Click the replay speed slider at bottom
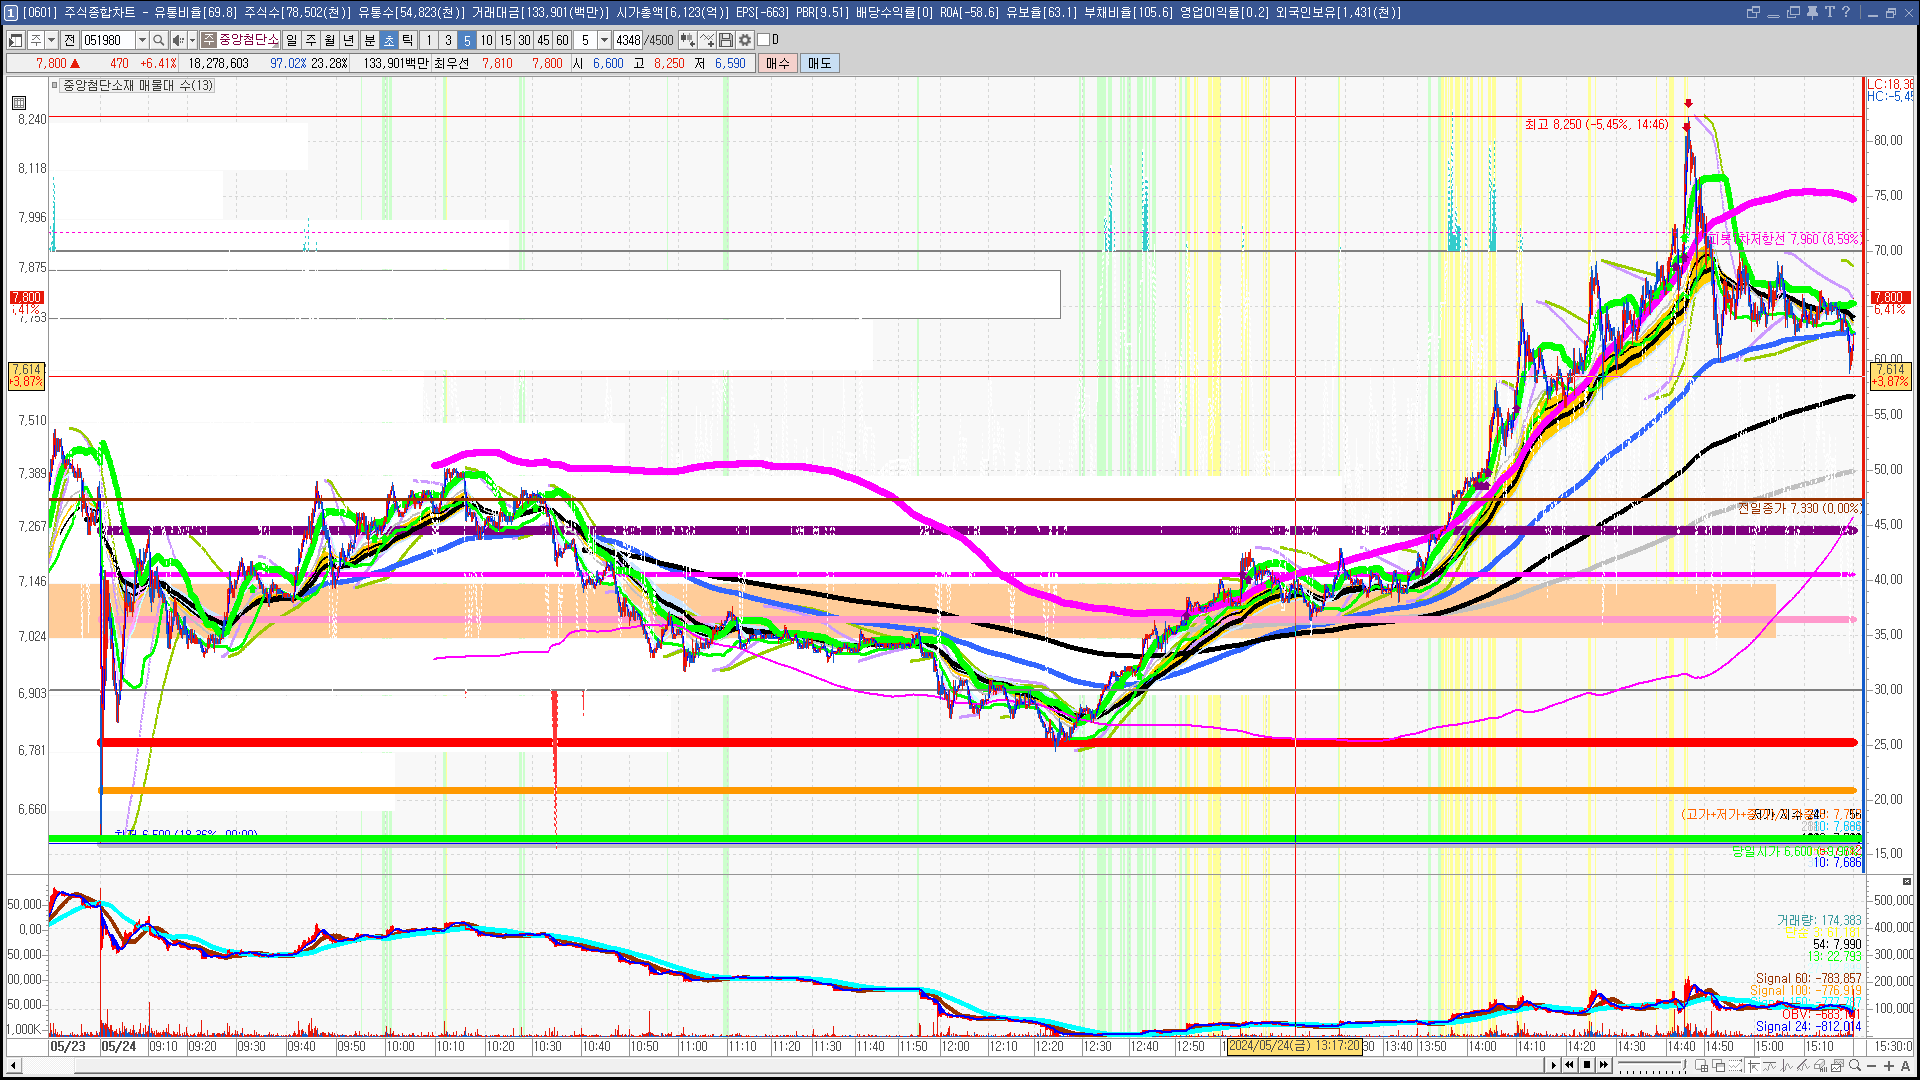1920x1080 pixels. pyautogui.click(x=1652, y=1065)
